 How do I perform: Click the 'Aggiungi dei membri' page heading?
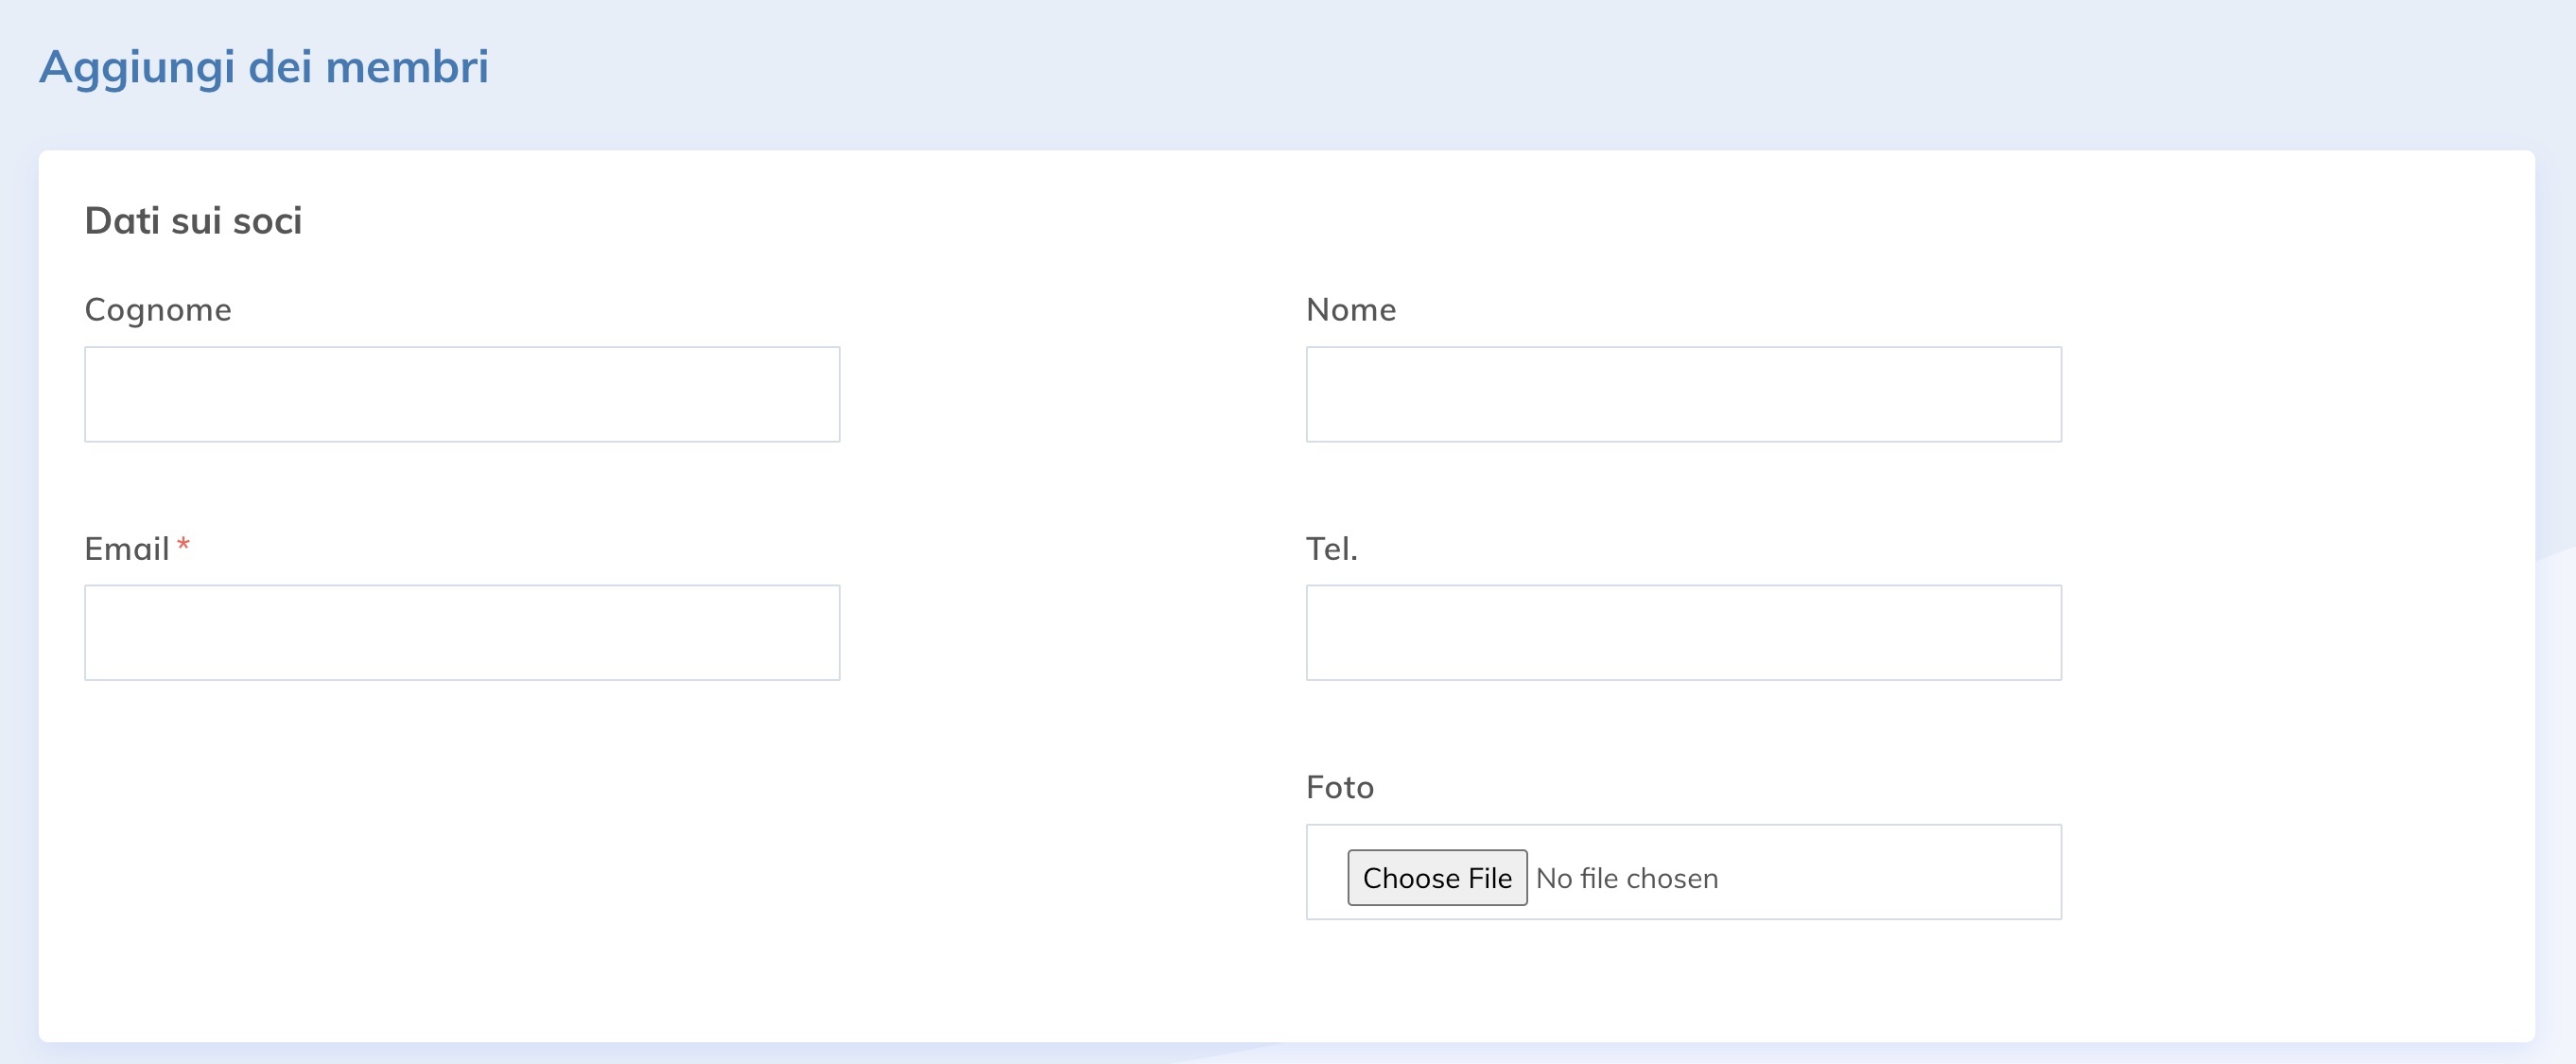[x=264, y=68]
